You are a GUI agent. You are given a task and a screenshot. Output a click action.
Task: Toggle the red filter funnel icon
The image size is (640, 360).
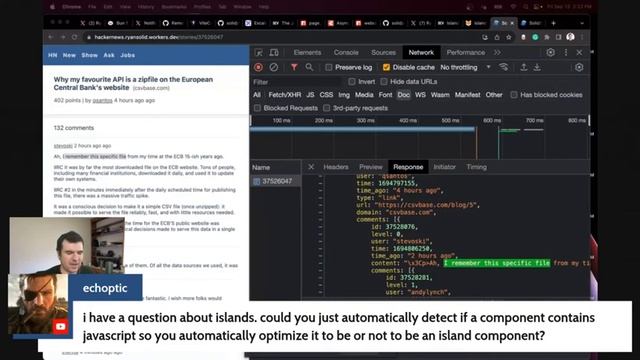pos(294,67)
